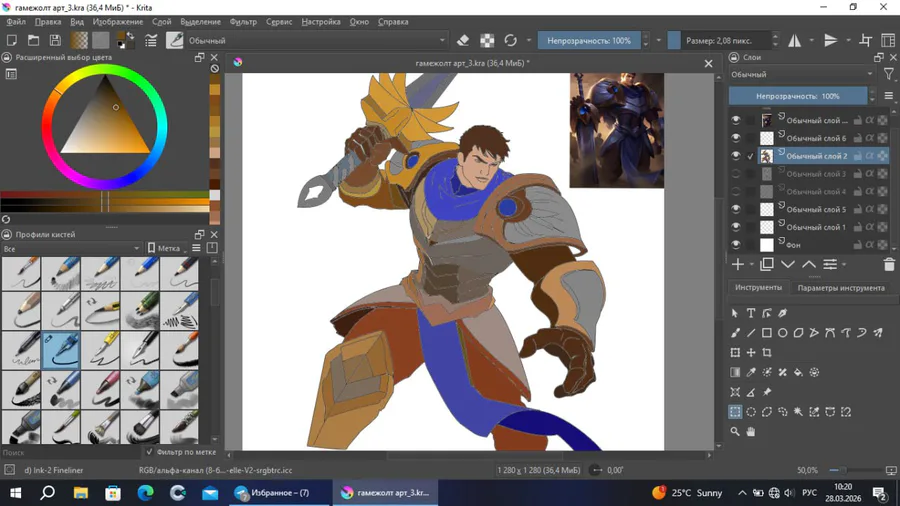Toggle the 'Фильтр по метке' checkbox
This screenshot has width=900, height=506.
150,452
